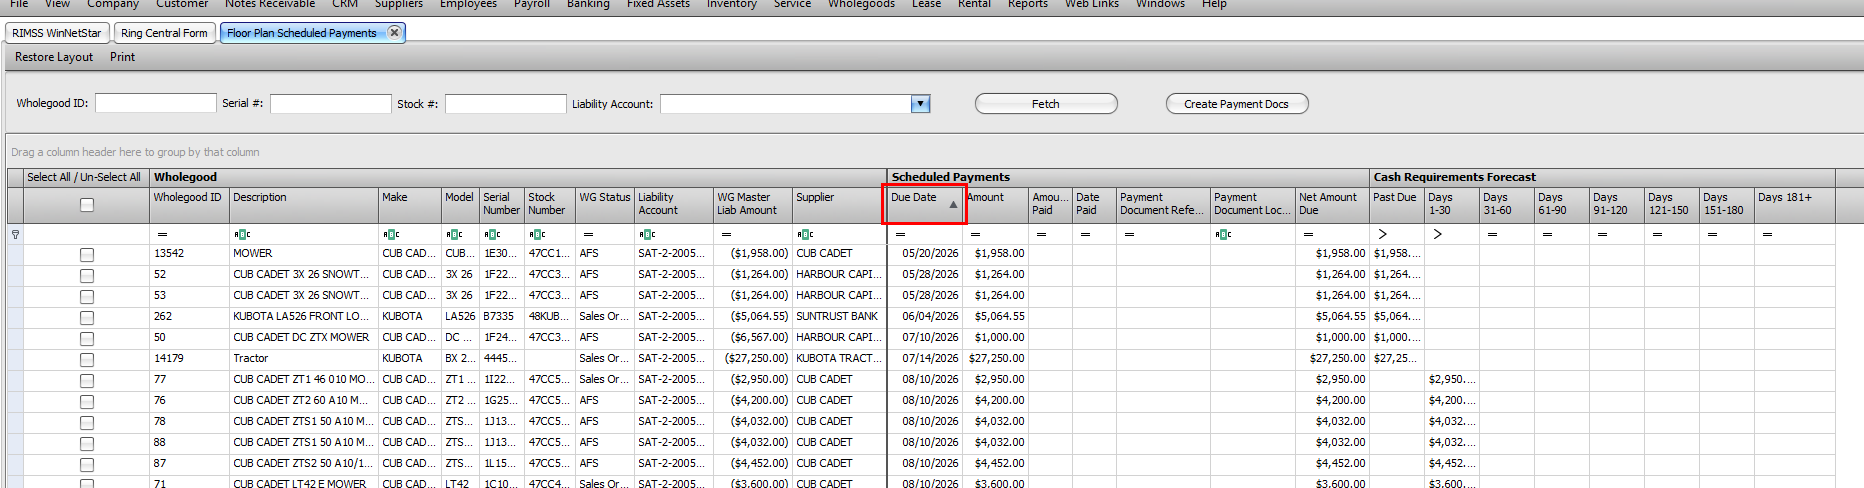
Task: Click Select All / Un-Select All header
Action: (84, 177)
